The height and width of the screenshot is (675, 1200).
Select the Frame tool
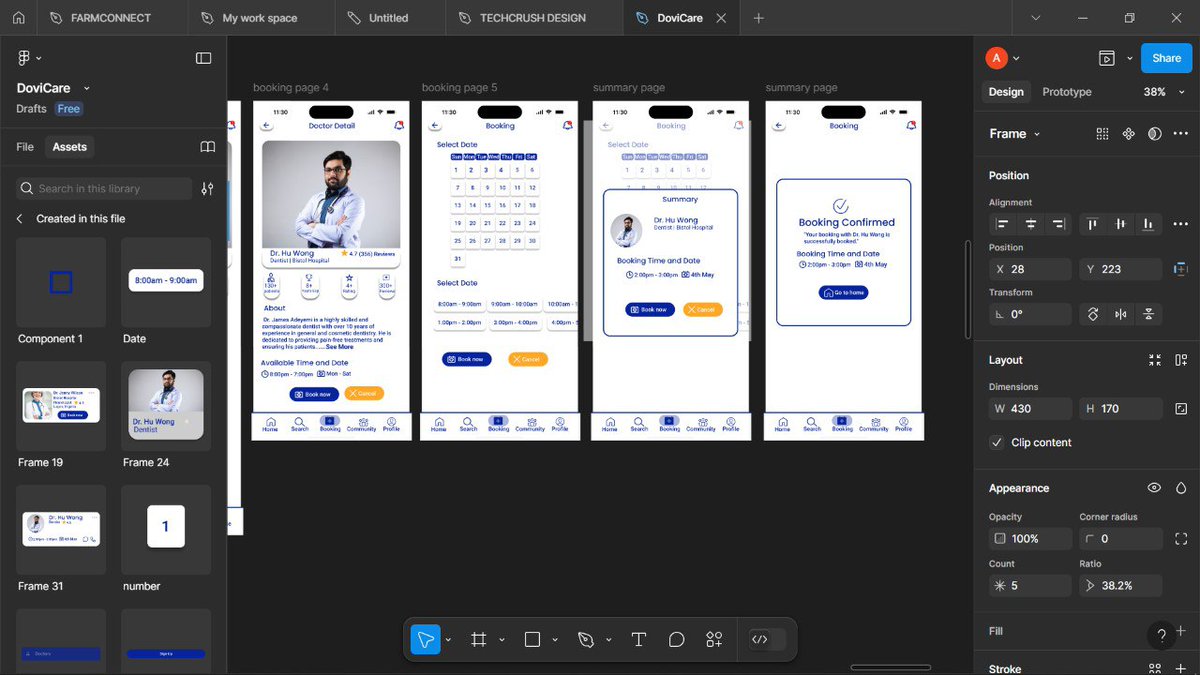(479, 640)
